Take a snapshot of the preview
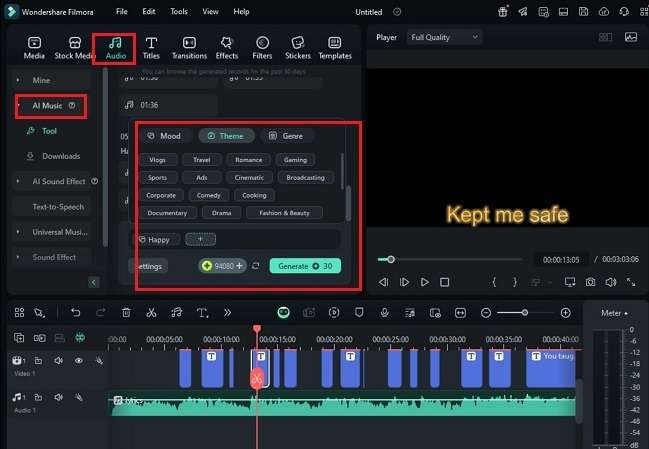The width and height of the screenshot is (649, 449). point(591,282)
